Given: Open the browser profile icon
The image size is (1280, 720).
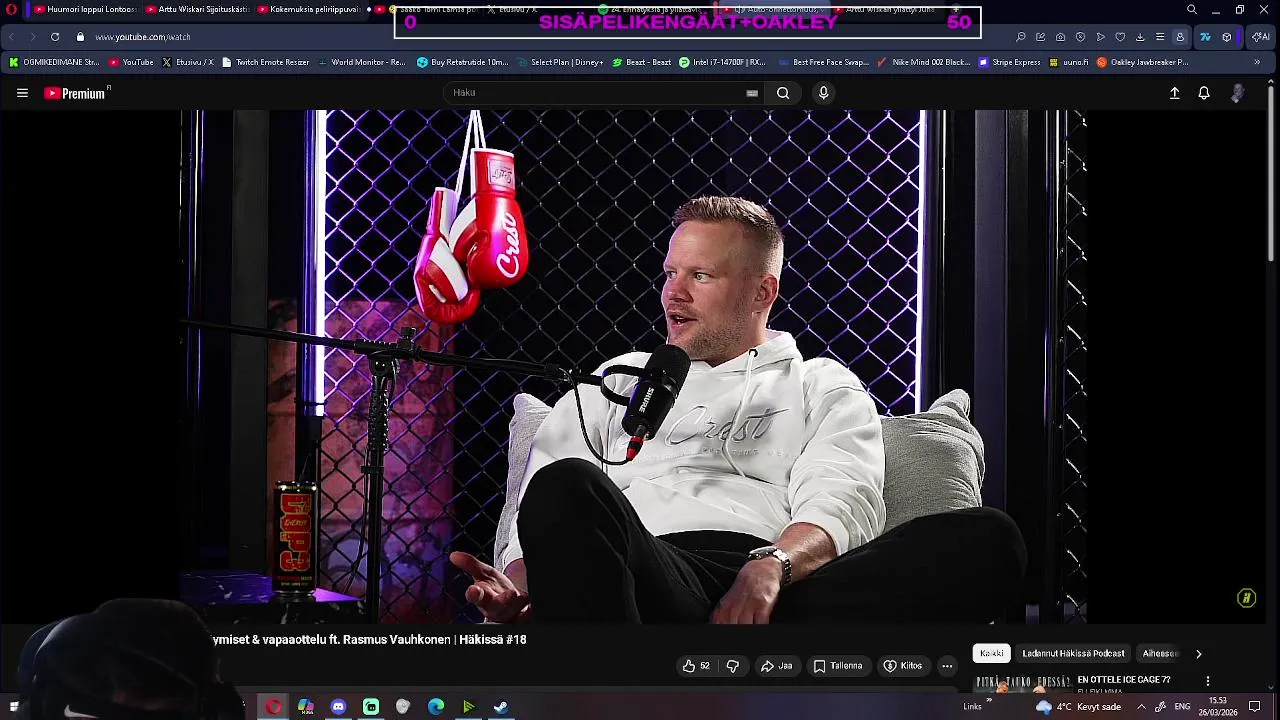Looking at the screenshot, I should 1180,37.
